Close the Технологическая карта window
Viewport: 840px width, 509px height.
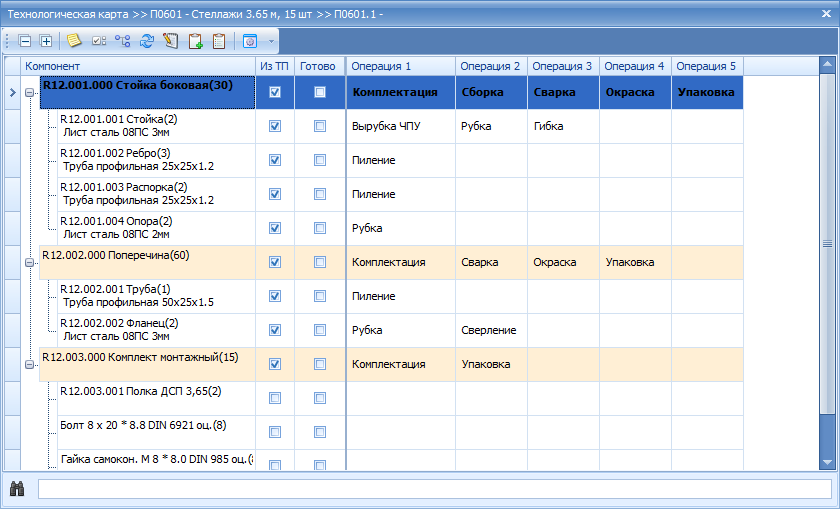[x=827, y=13]
